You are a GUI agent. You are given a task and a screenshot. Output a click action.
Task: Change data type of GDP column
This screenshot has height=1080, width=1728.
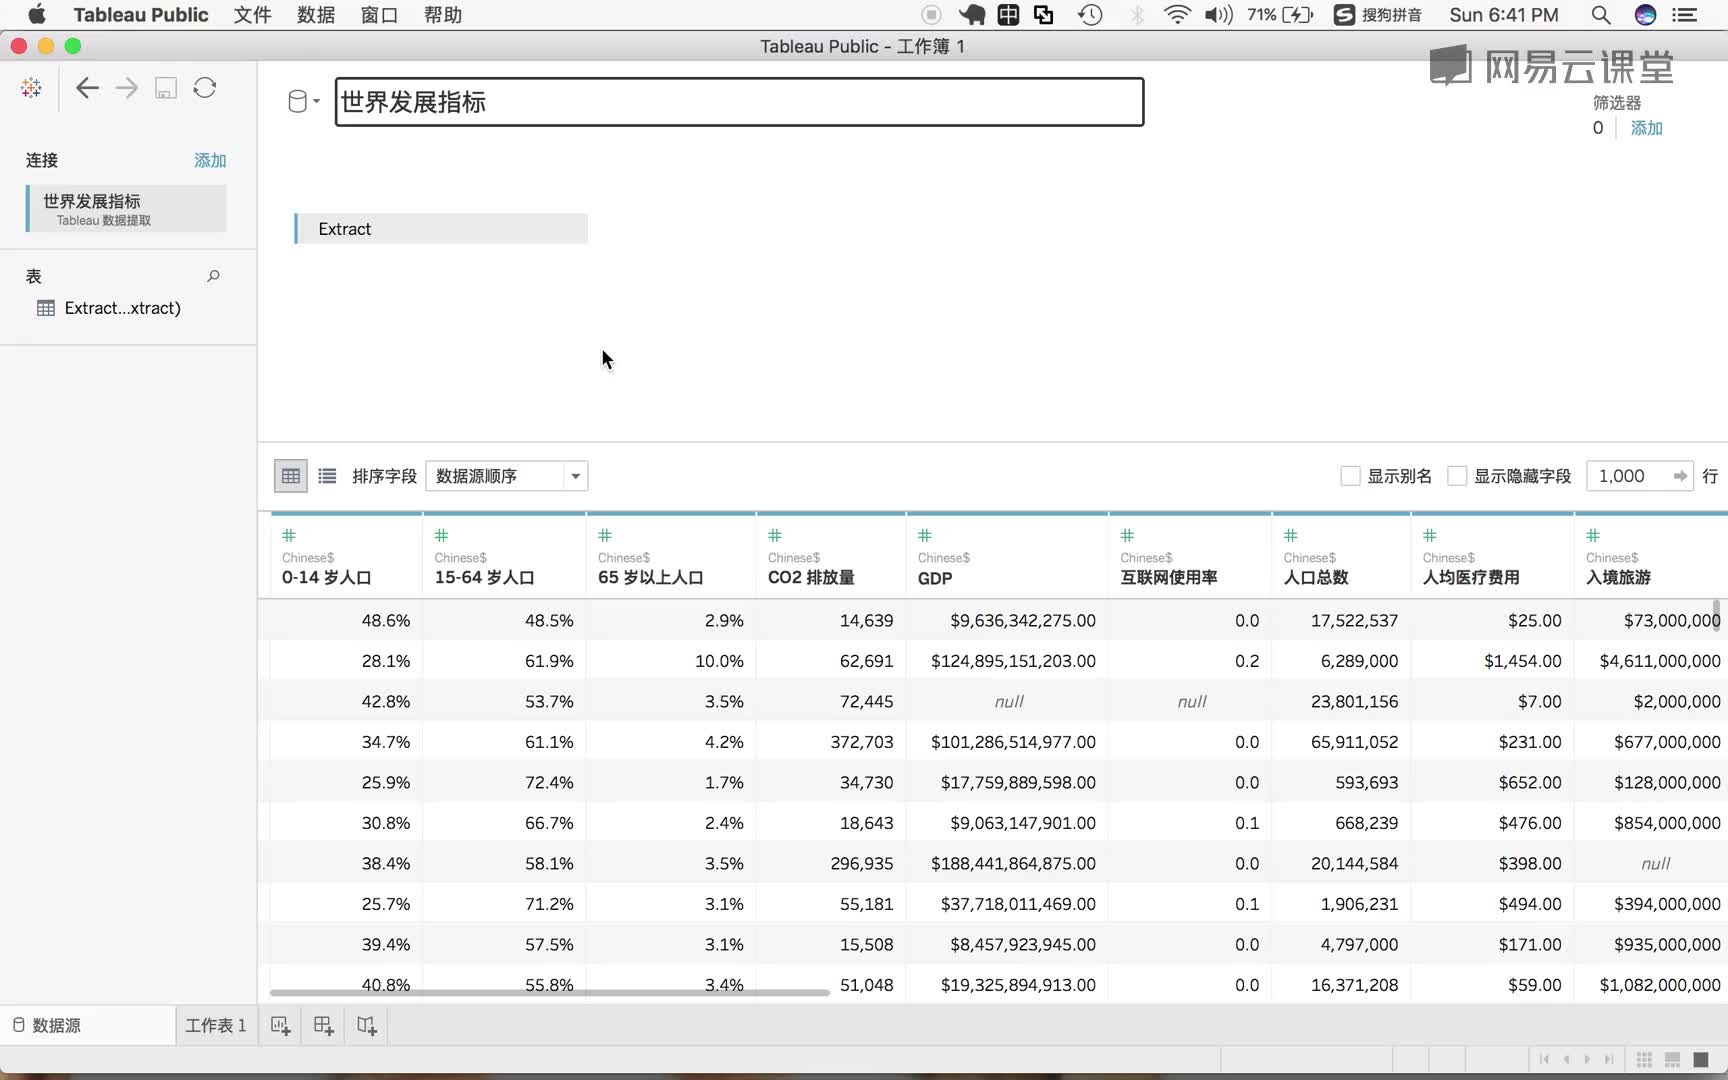[924, 535]
